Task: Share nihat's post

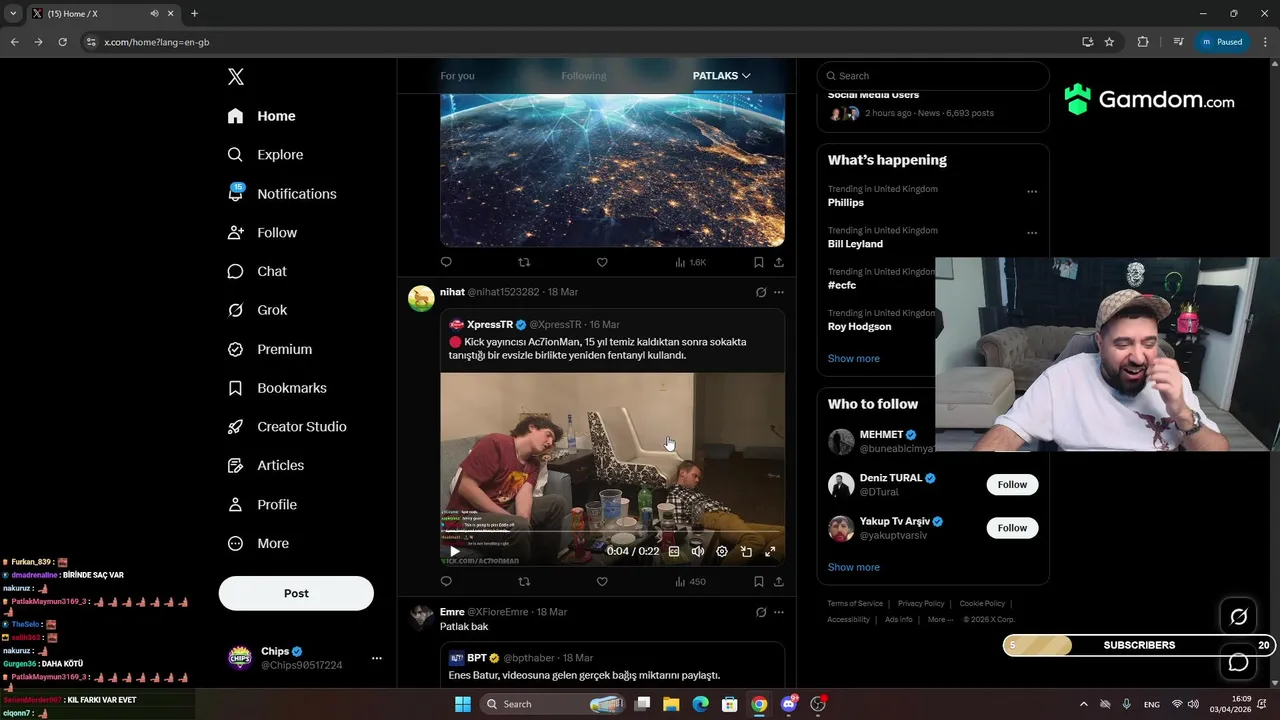Action: click(x=778, y=581)
